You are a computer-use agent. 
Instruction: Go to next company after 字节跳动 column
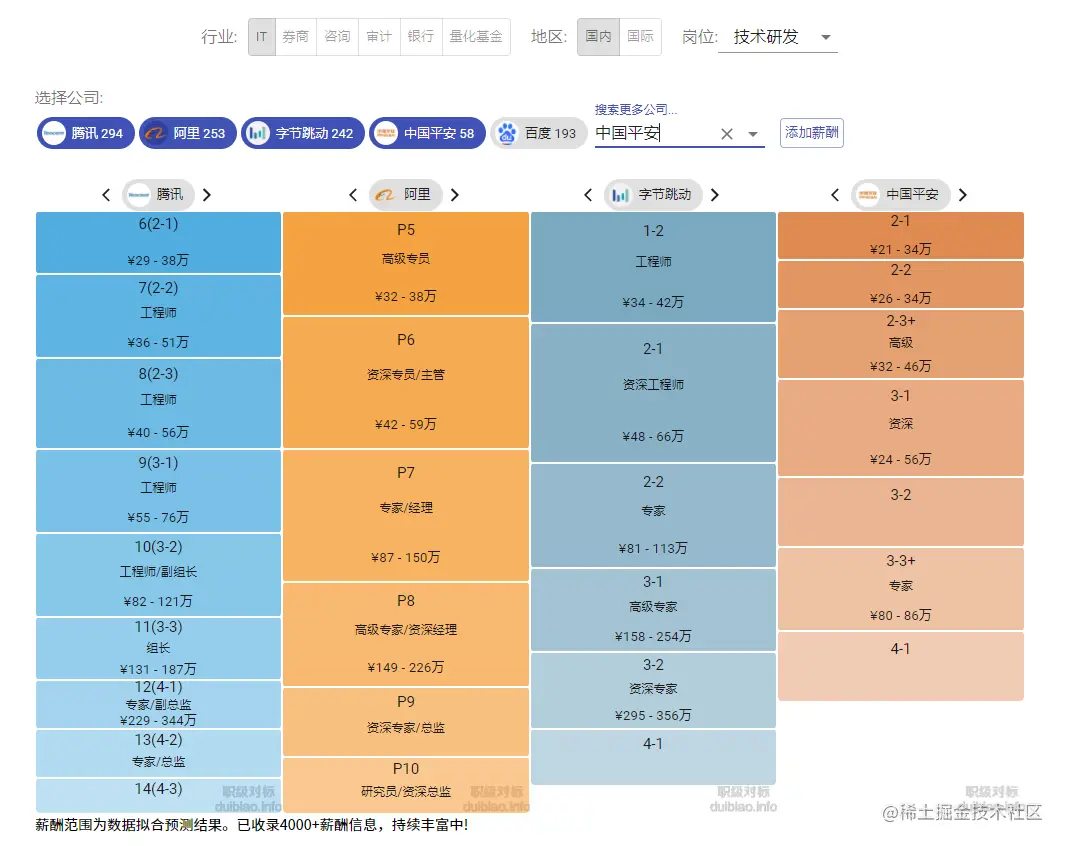(x=715, y=195)
